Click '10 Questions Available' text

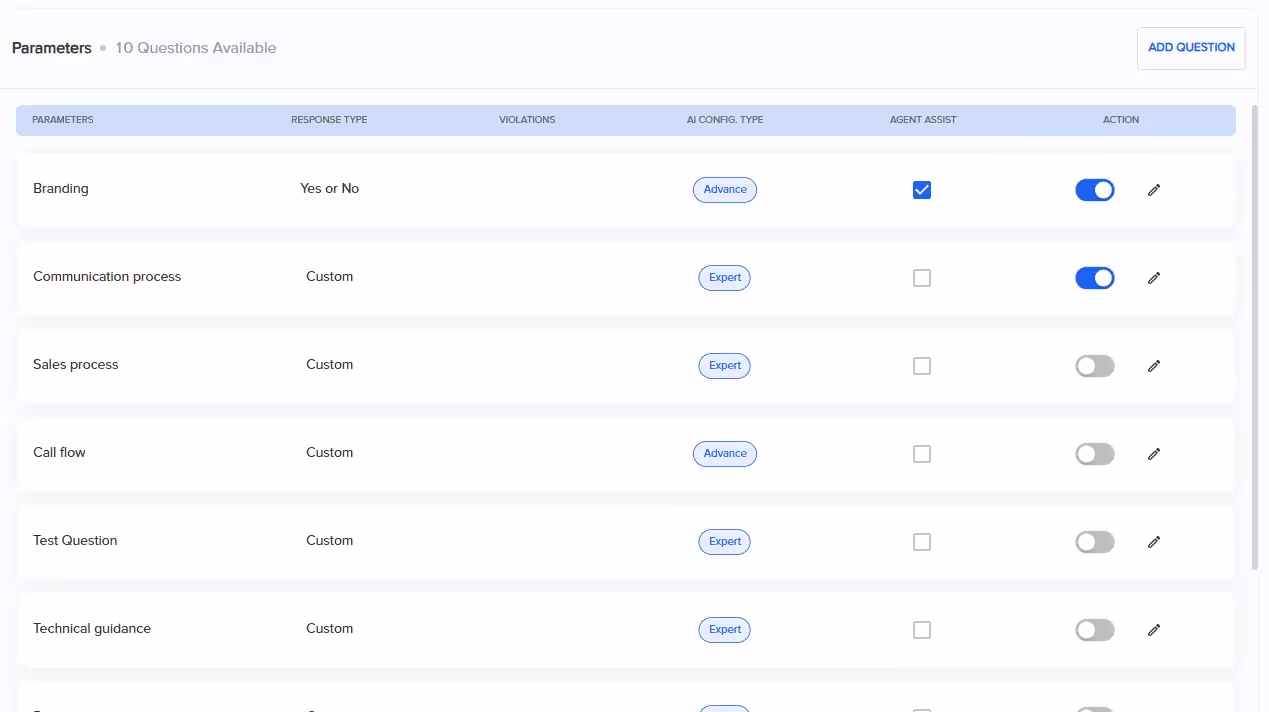click(x=195, y=48)
